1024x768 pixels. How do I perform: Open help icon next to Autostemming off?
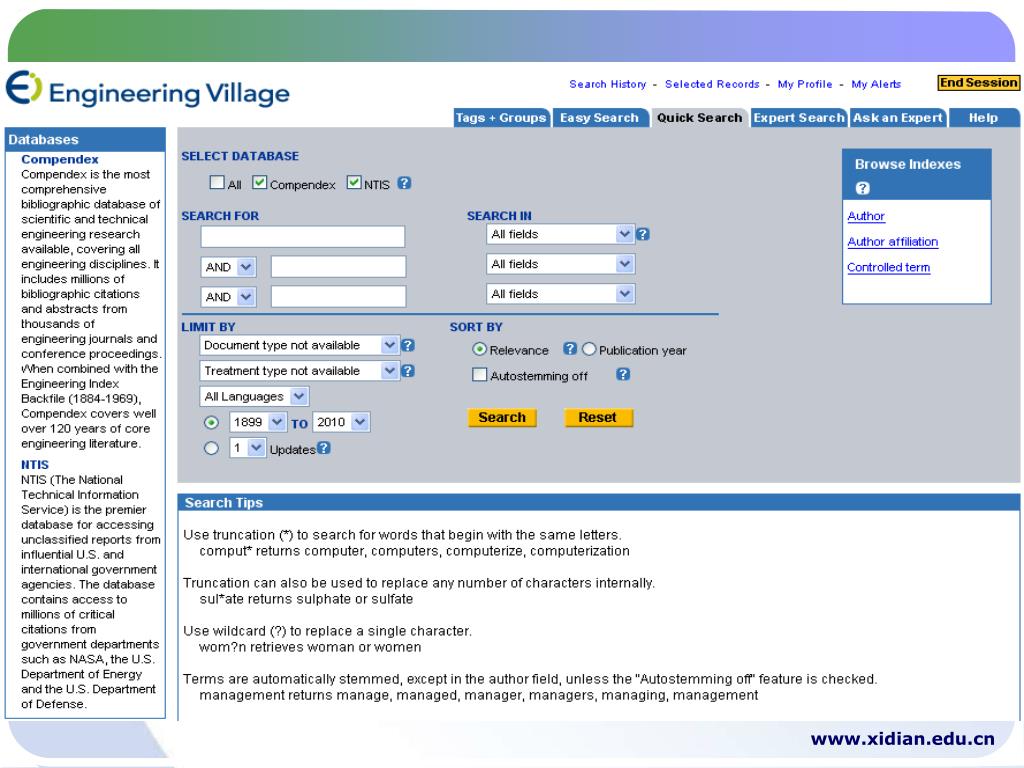(x=623, y=374)
